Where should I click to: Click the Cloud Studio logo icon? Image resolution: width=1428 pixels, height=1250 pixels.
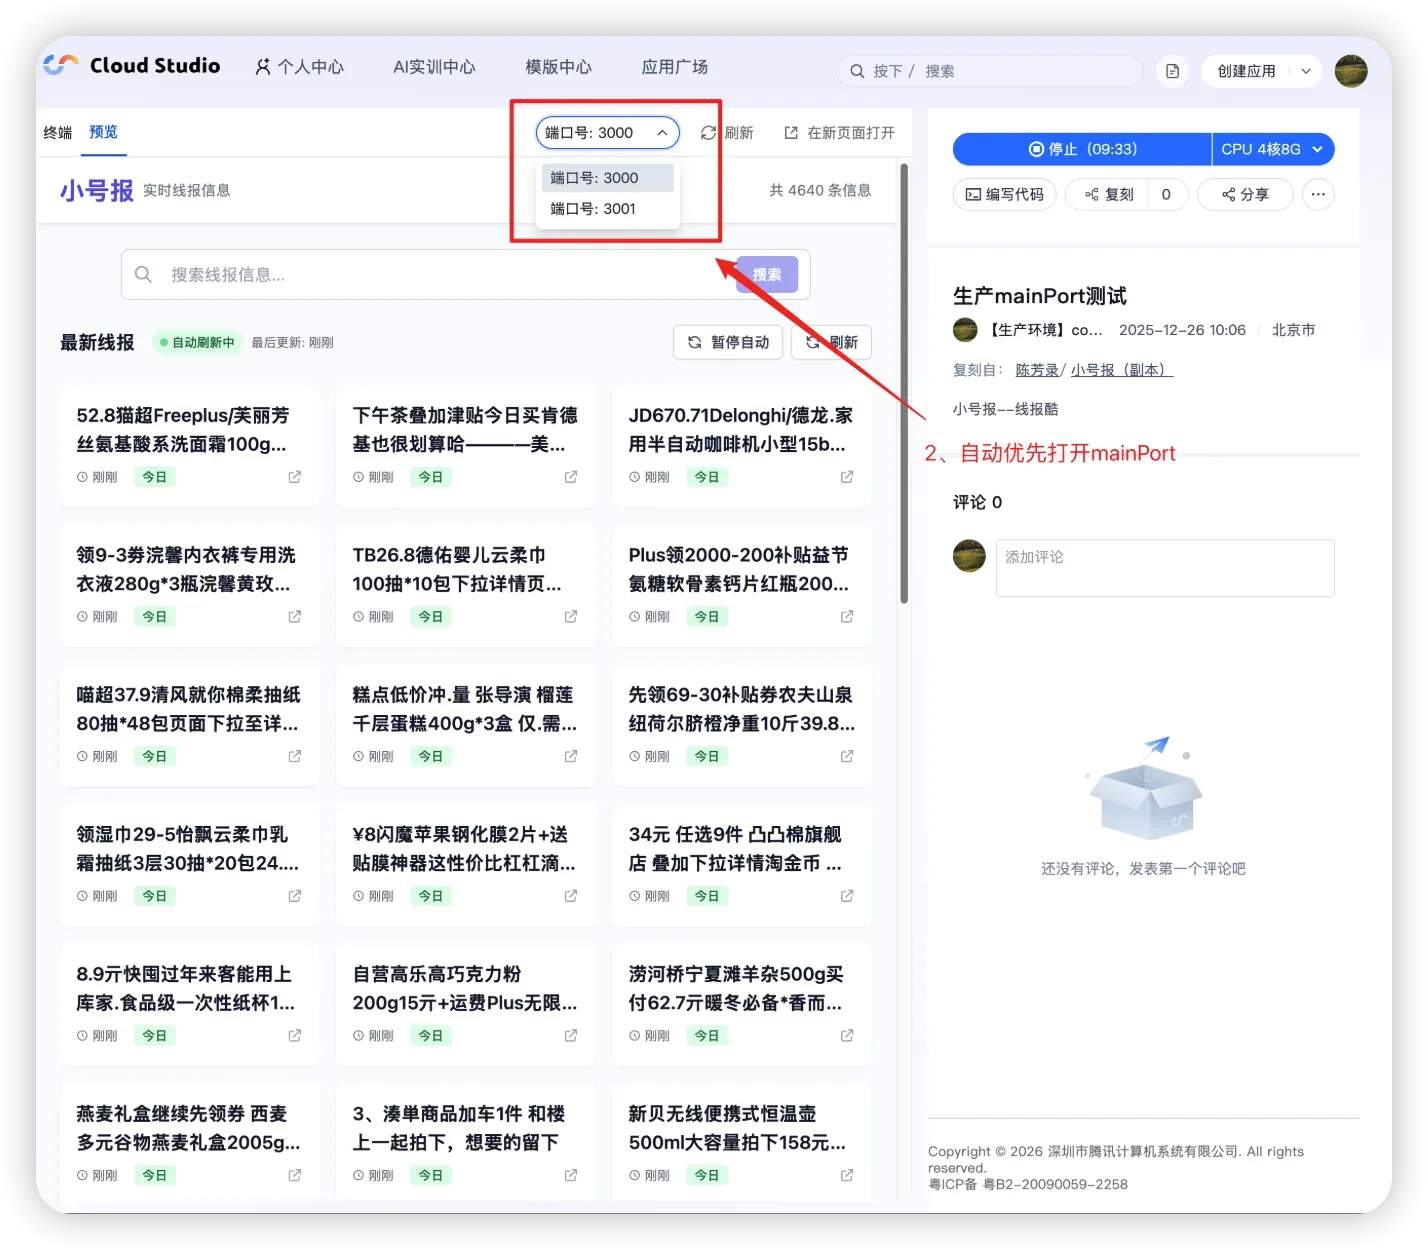point(61,66)
